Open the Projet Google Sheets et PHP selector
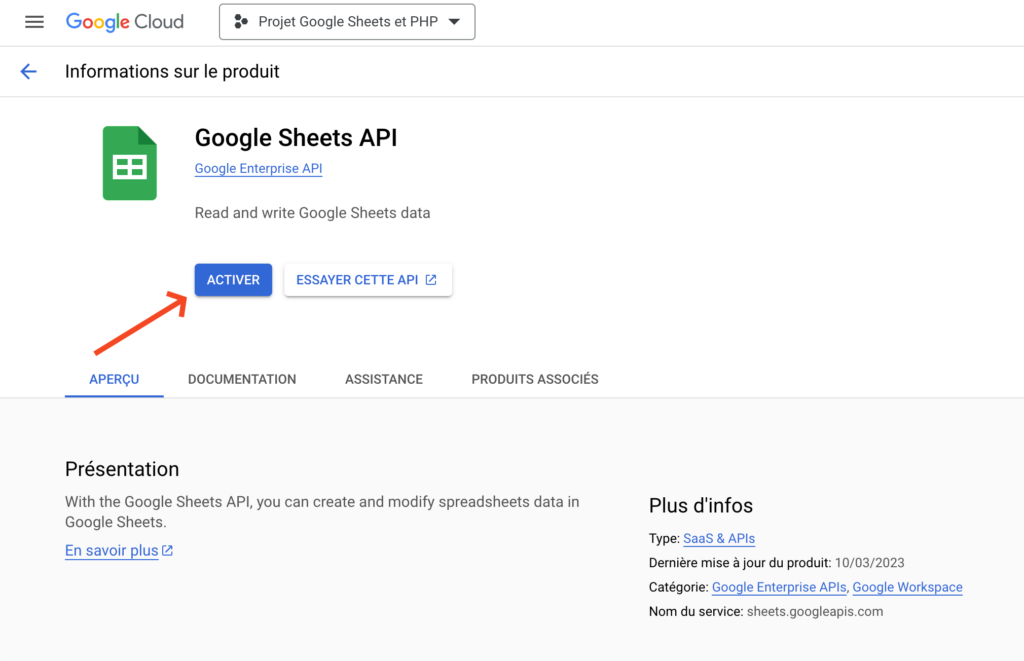The width and height of the screenshot is (1024, 661). 347,22
